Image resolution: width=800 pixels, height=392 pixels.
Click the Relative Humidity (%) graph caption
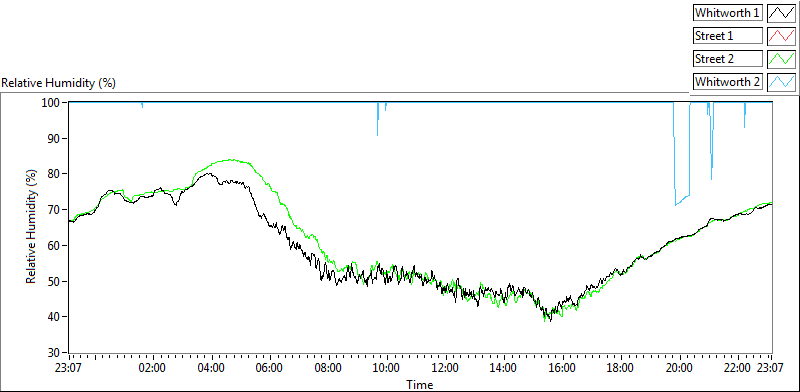59,83
